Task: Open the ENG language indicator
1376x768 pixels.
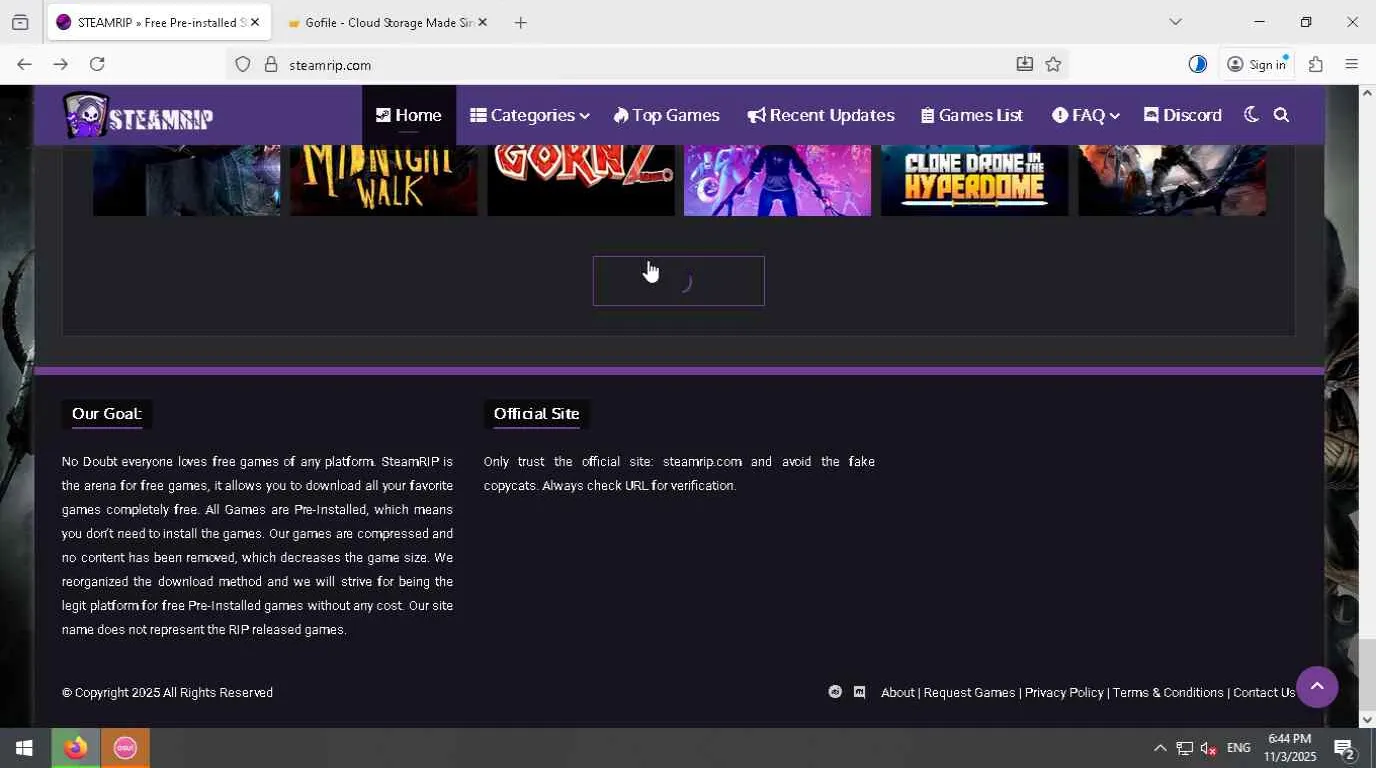Action: (1239, 748)
